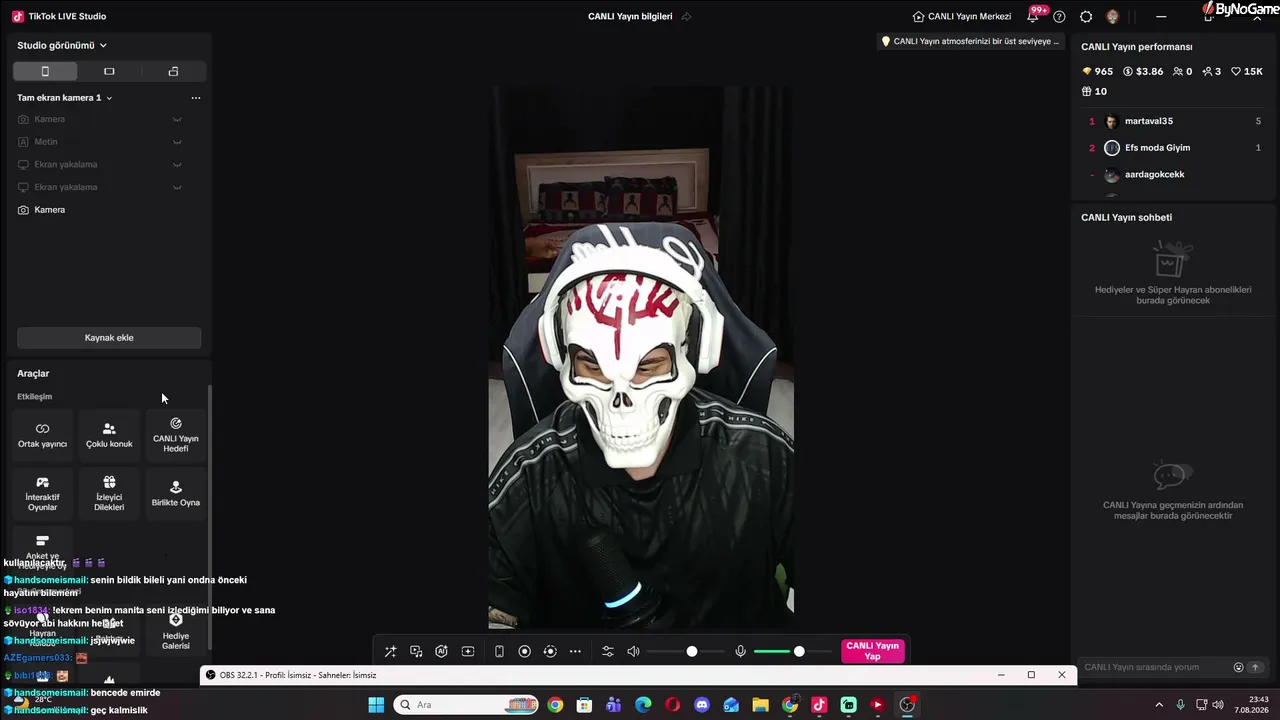This screenshot has height=720, width=1280.
Task: Click the CANLI Yayın sırasında yorum input
Action: pos(1155,667)
